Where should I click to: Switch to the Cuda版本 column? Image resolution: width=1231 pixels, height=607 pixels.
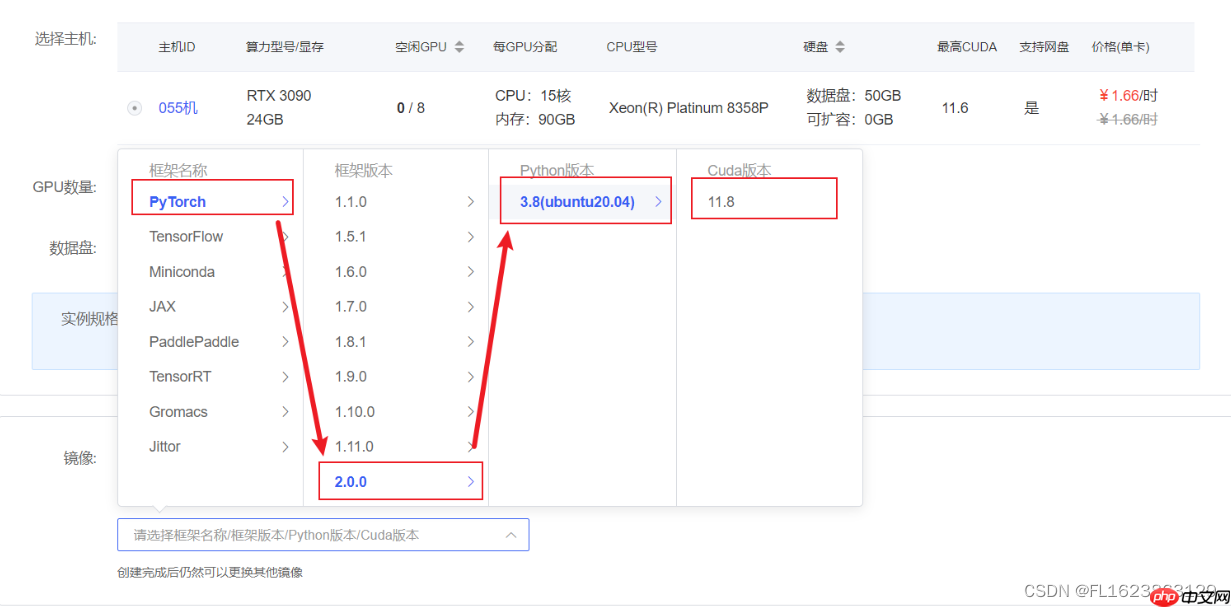pyautogui.click(x=739, y=170)
